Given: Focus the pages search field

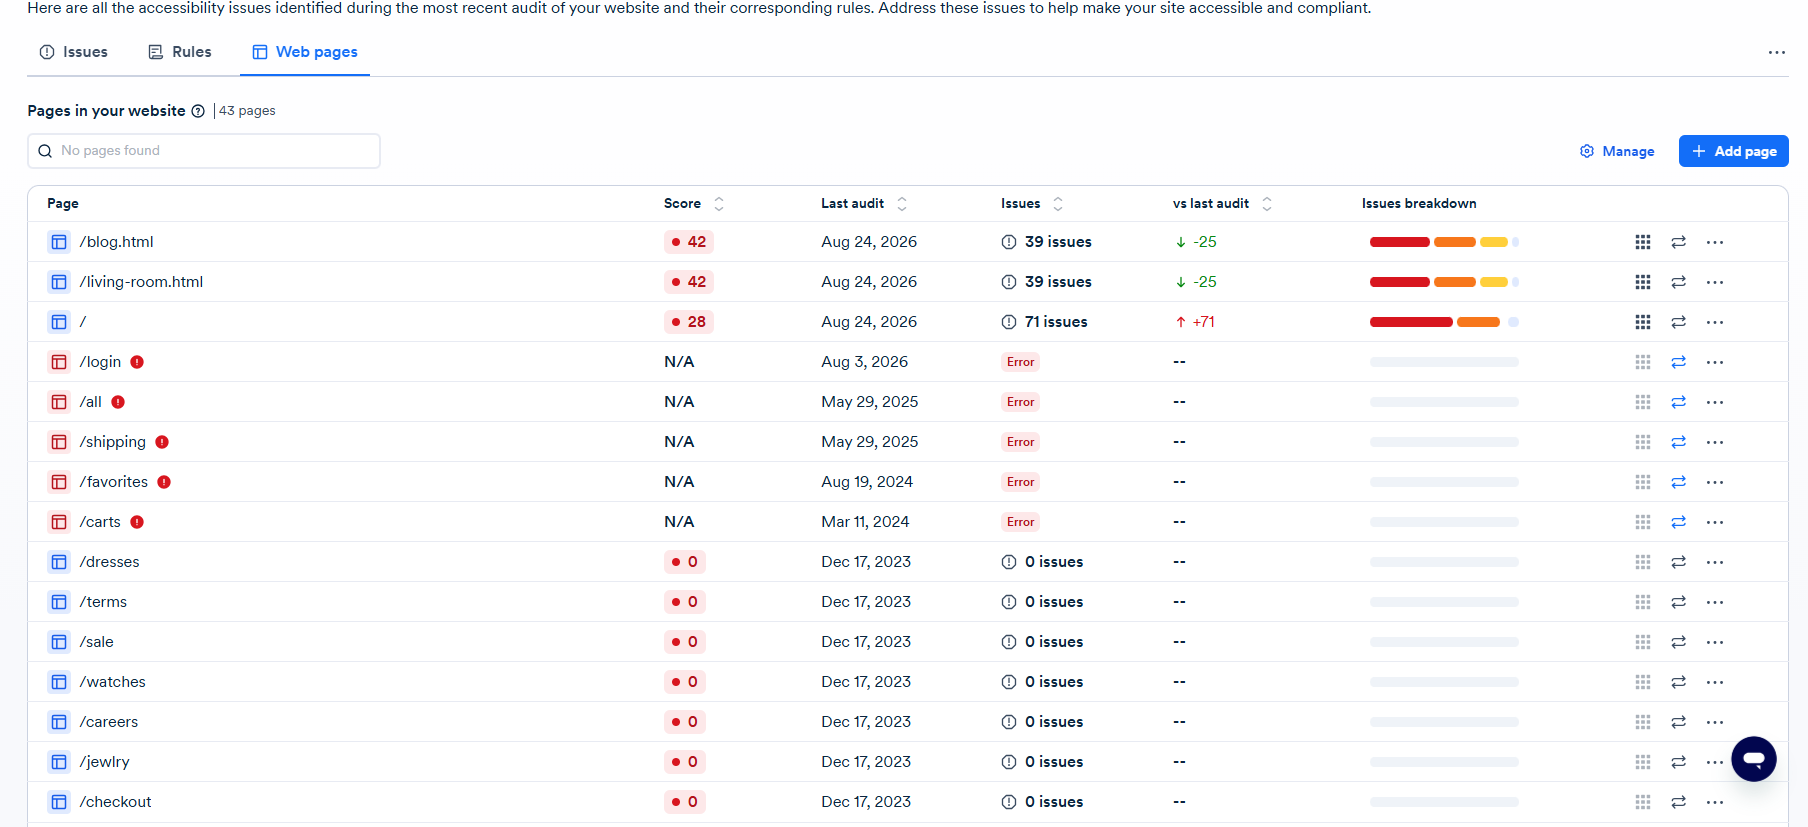Looking at the screenshot, I should (204, 151).
